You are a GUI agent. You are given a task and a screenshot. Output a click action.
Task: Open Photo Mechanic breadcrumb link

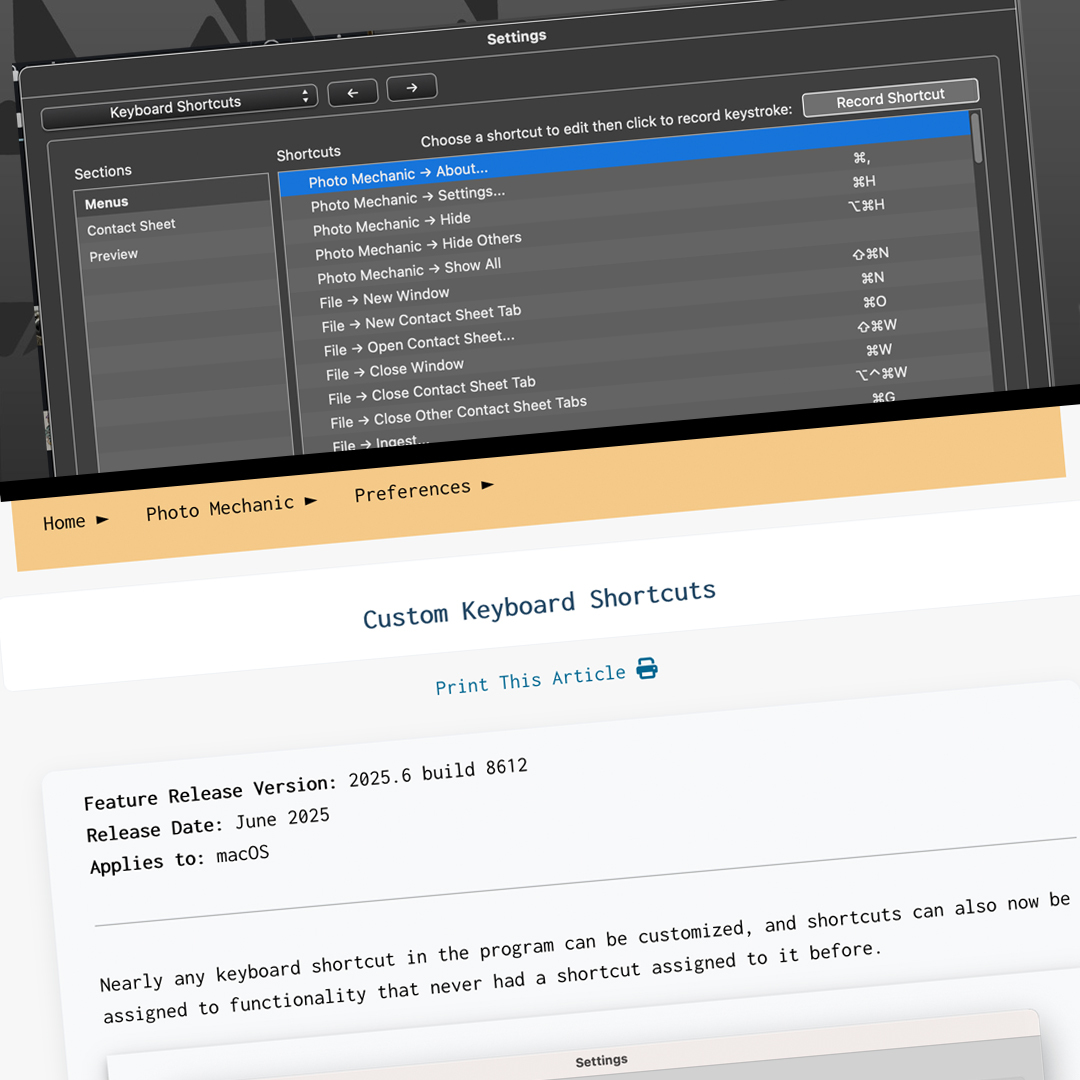coord(220,508)
